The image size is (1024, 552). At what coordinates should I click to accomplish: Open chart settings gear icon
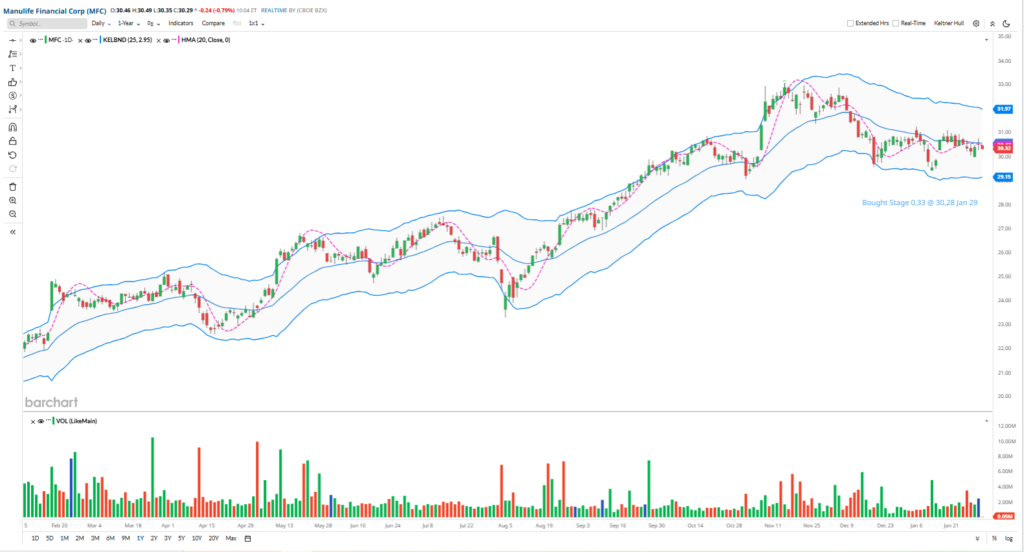[976, 22]
